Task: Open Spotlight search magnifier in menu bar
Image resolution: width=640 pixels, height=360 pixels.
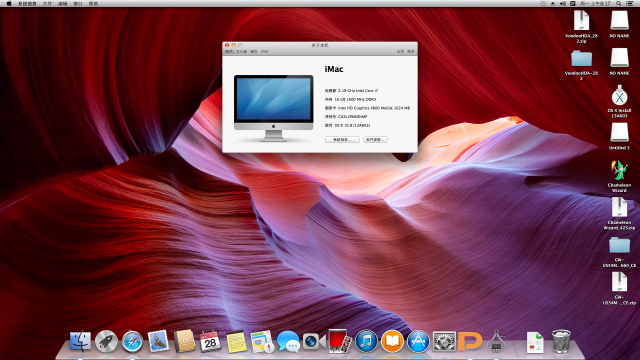Action: [619, 3]
